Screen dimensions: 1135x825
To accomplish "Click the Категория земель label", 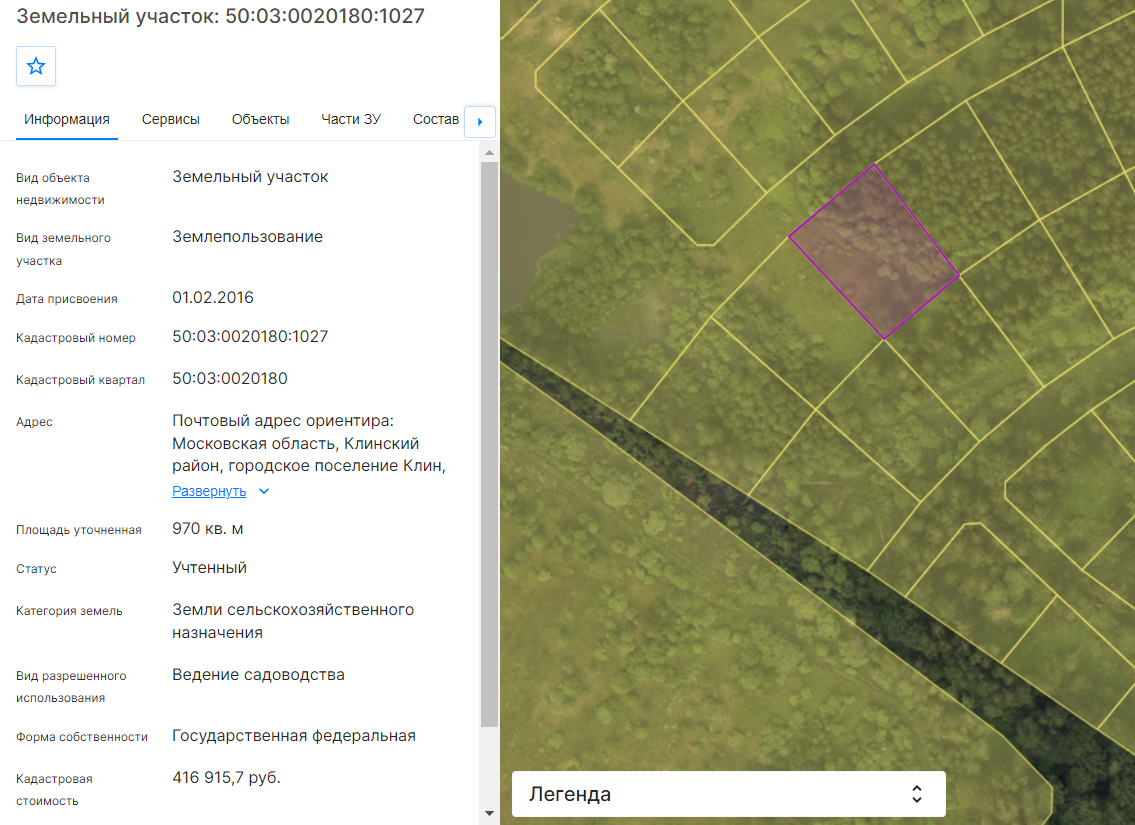I will [69, 611].
